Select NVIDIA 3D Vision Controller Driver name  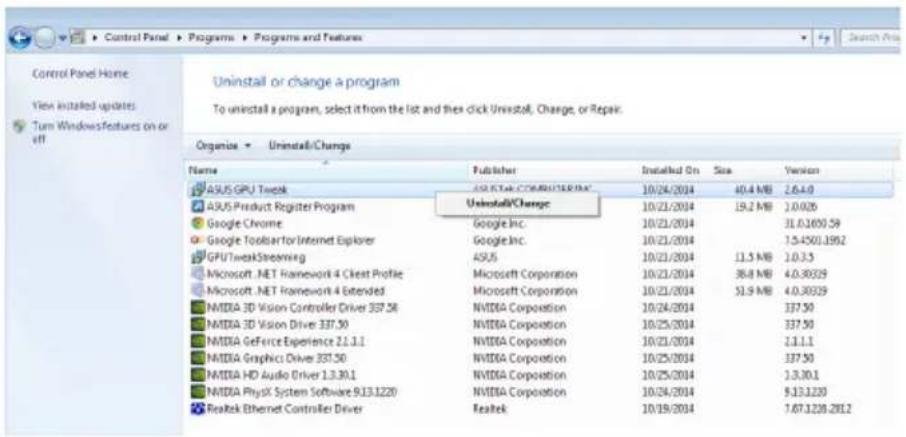click(303, 308)
